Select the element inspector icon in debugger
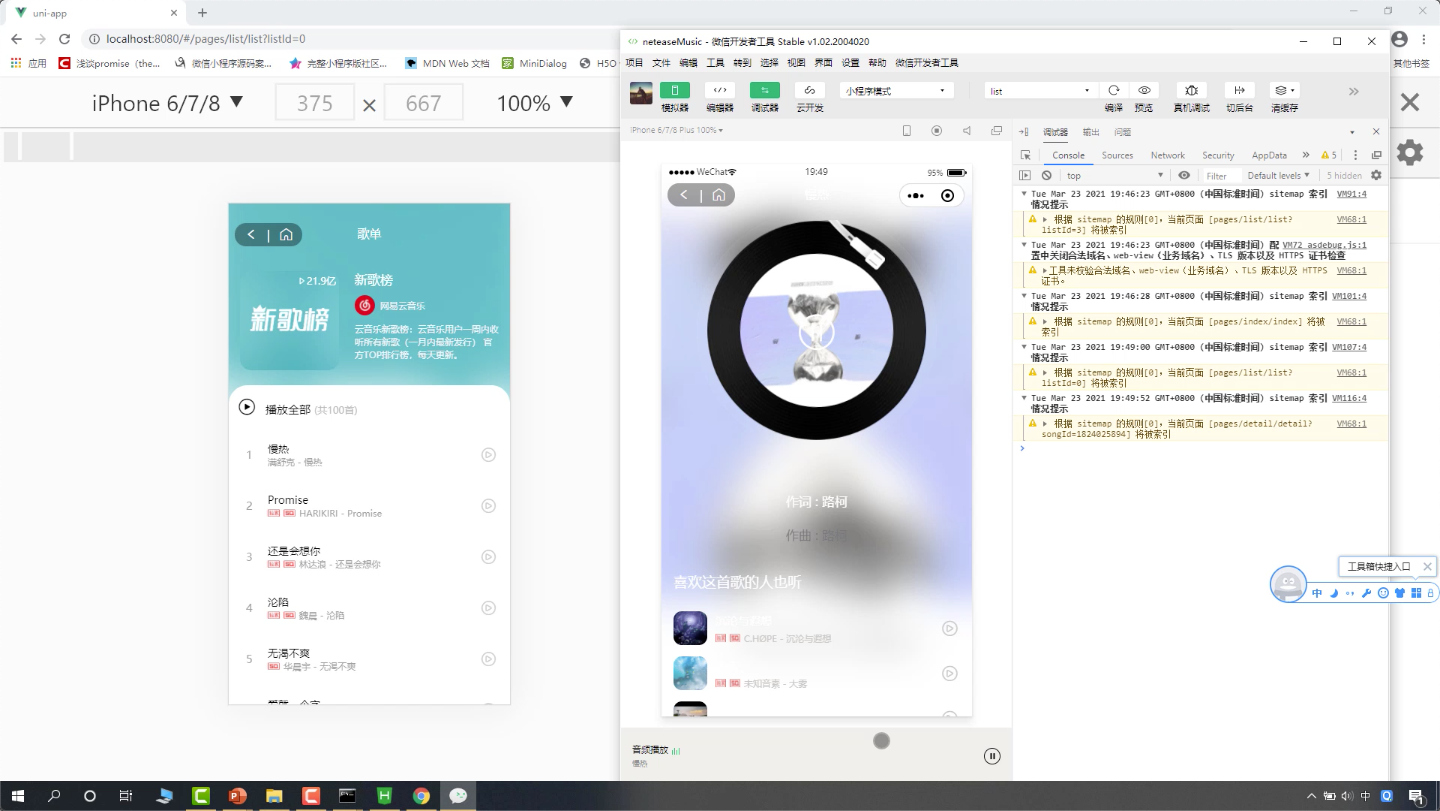 [1025, 155]
